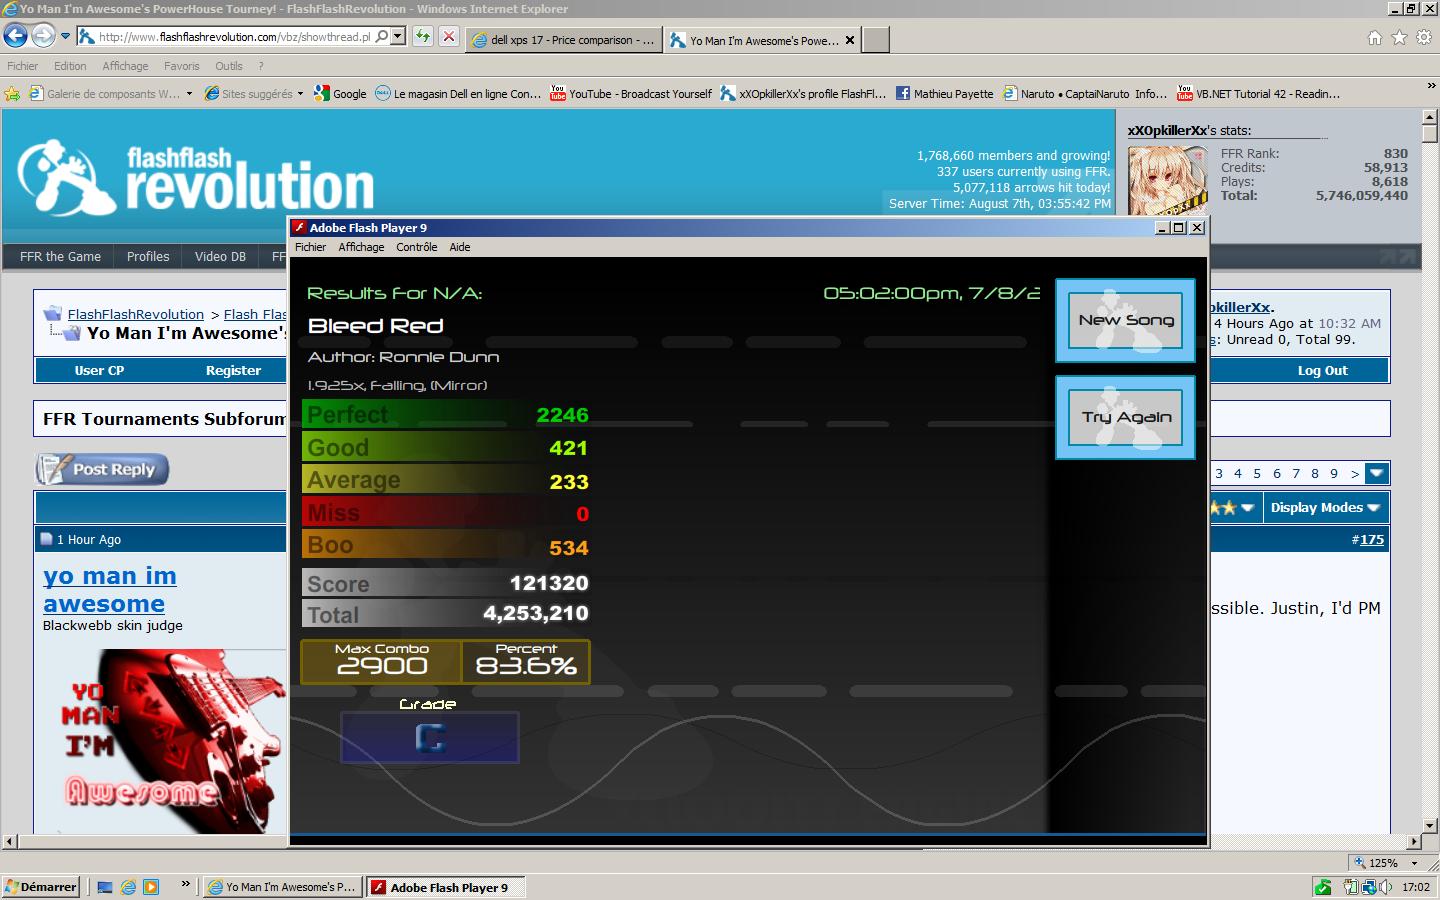
Task: Click the FlashFlash Revolution site logo
Action: 196,177
